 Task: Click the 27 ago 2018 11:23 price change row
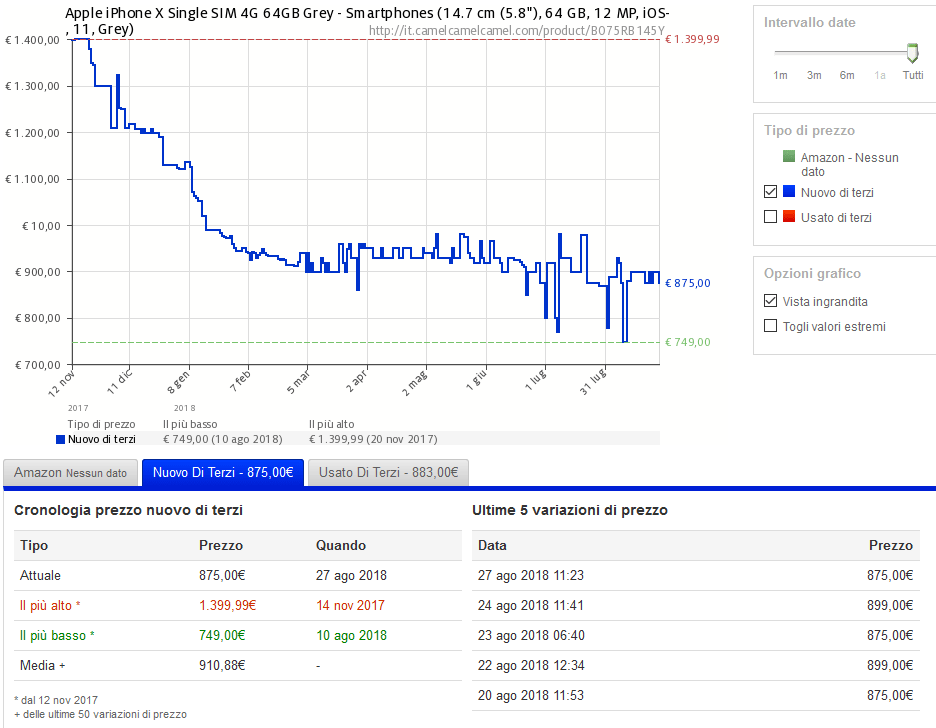692,575
